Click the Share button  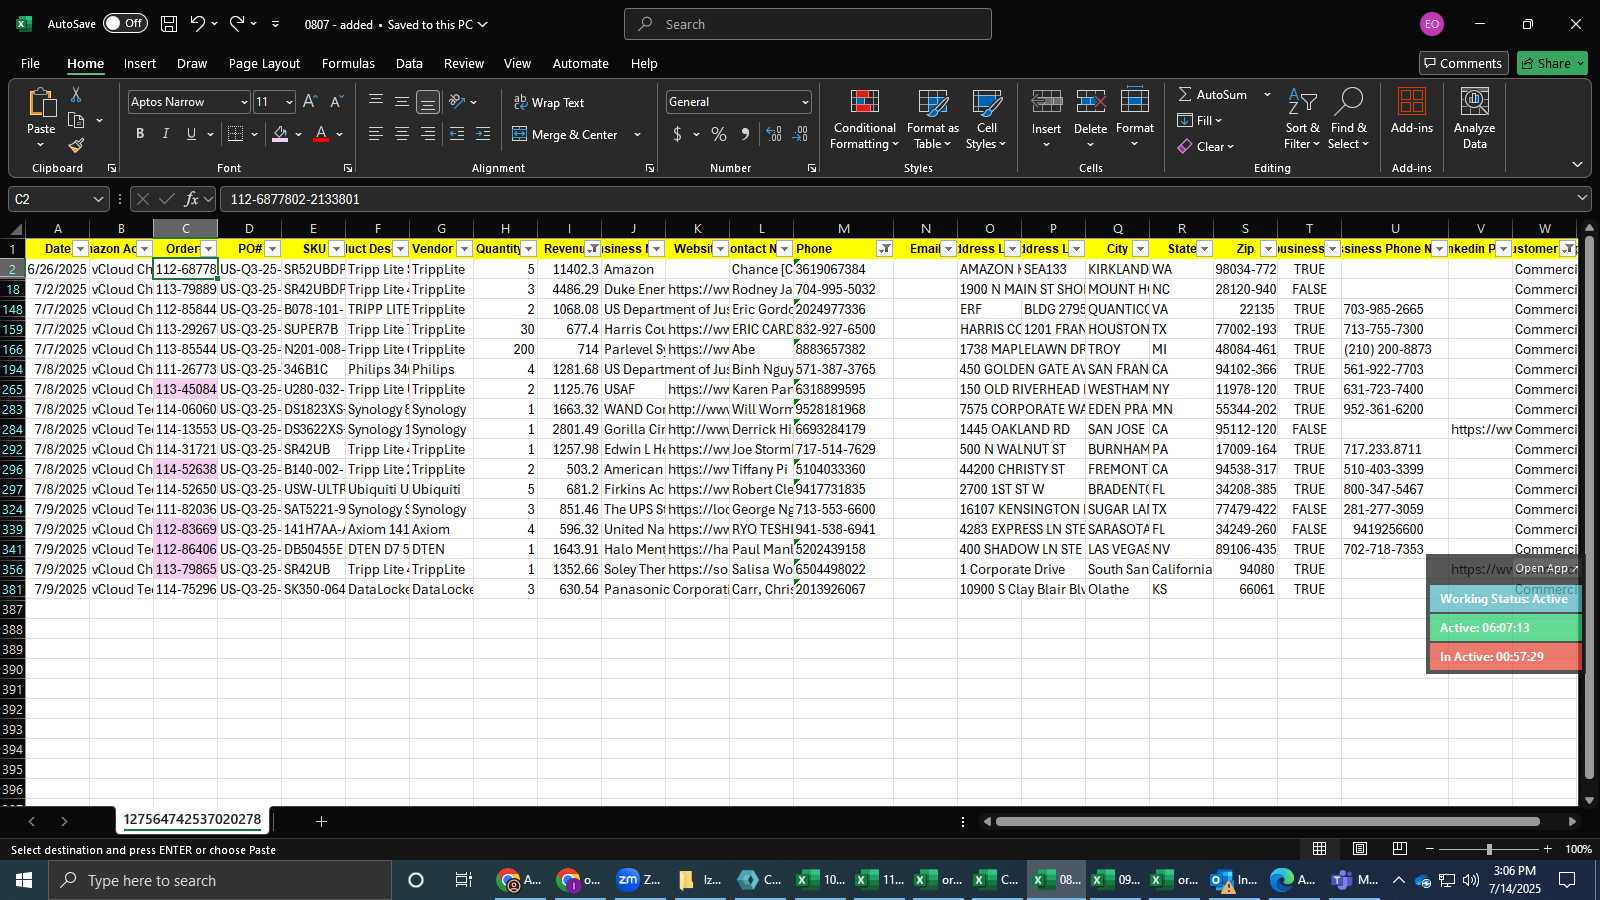(x=1552, y=63)
